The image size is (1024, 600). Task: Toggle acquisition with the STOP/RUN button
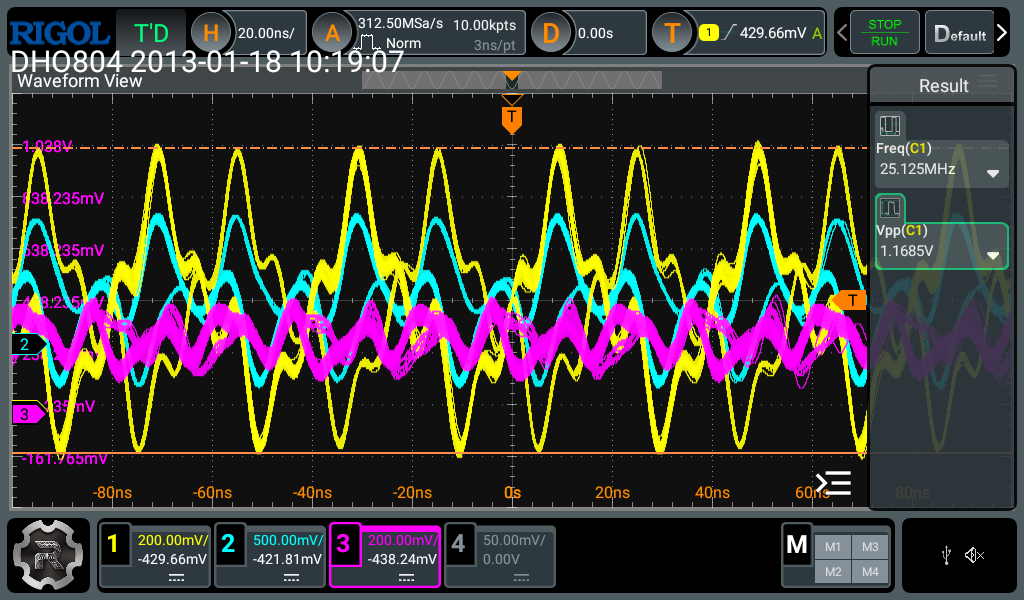point(883,33)
